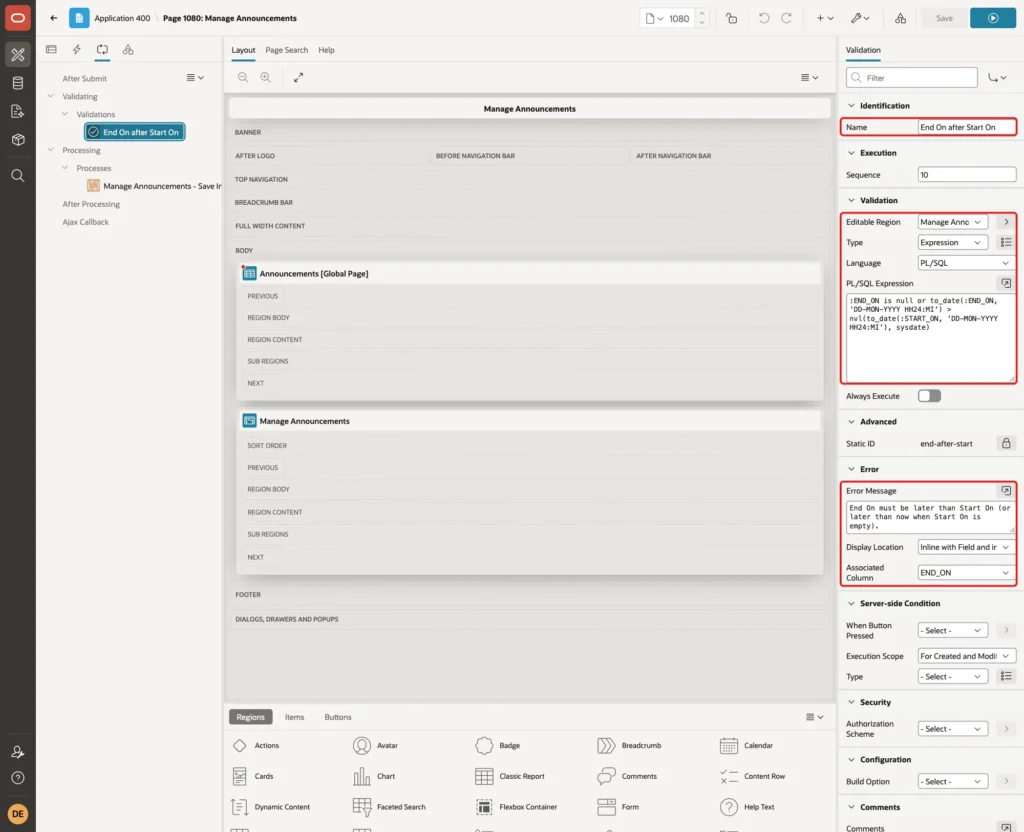Zoom out the layout view
1024x832 pixels.
(242, 77)
